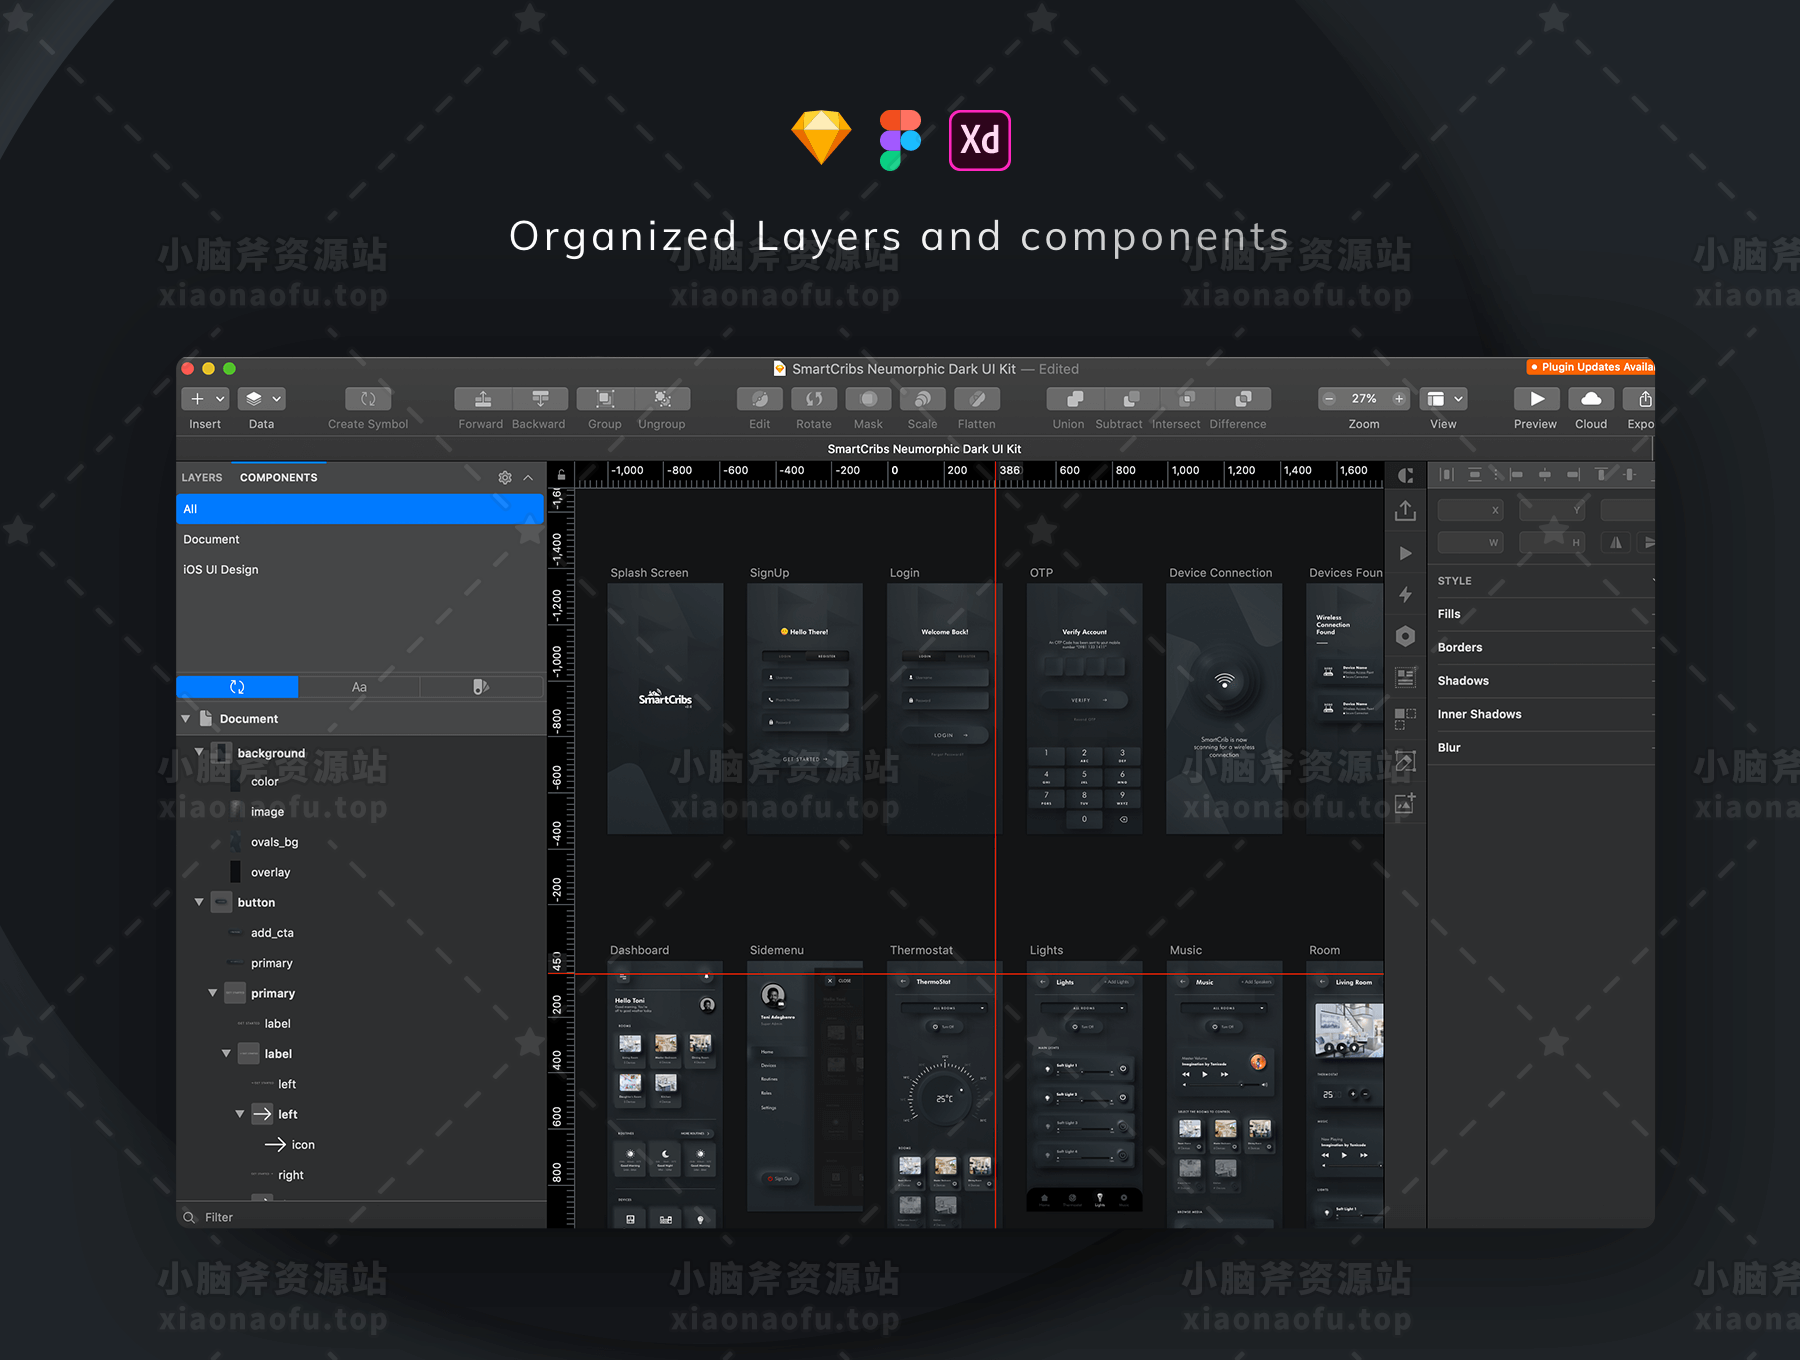Image resolution: width=1800 pixels, height=1360 pixels.
Task: Zoom in with the plus button
Action: (x=1398, y=399)
